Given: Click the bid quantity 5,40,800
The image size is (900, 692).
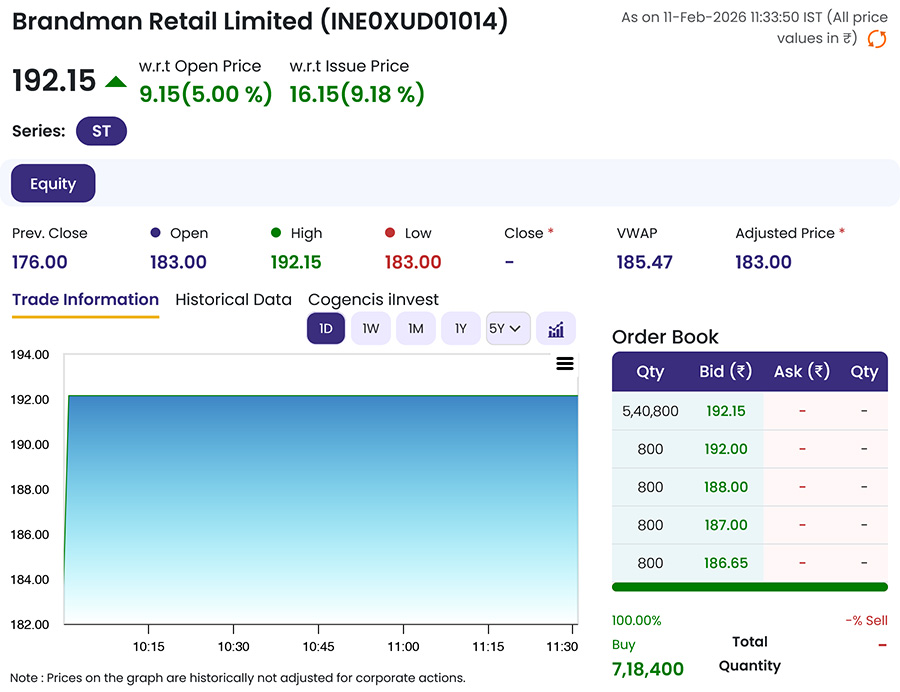Looking at the screenshot, I should pyautogui.click(x=650, y=411).
